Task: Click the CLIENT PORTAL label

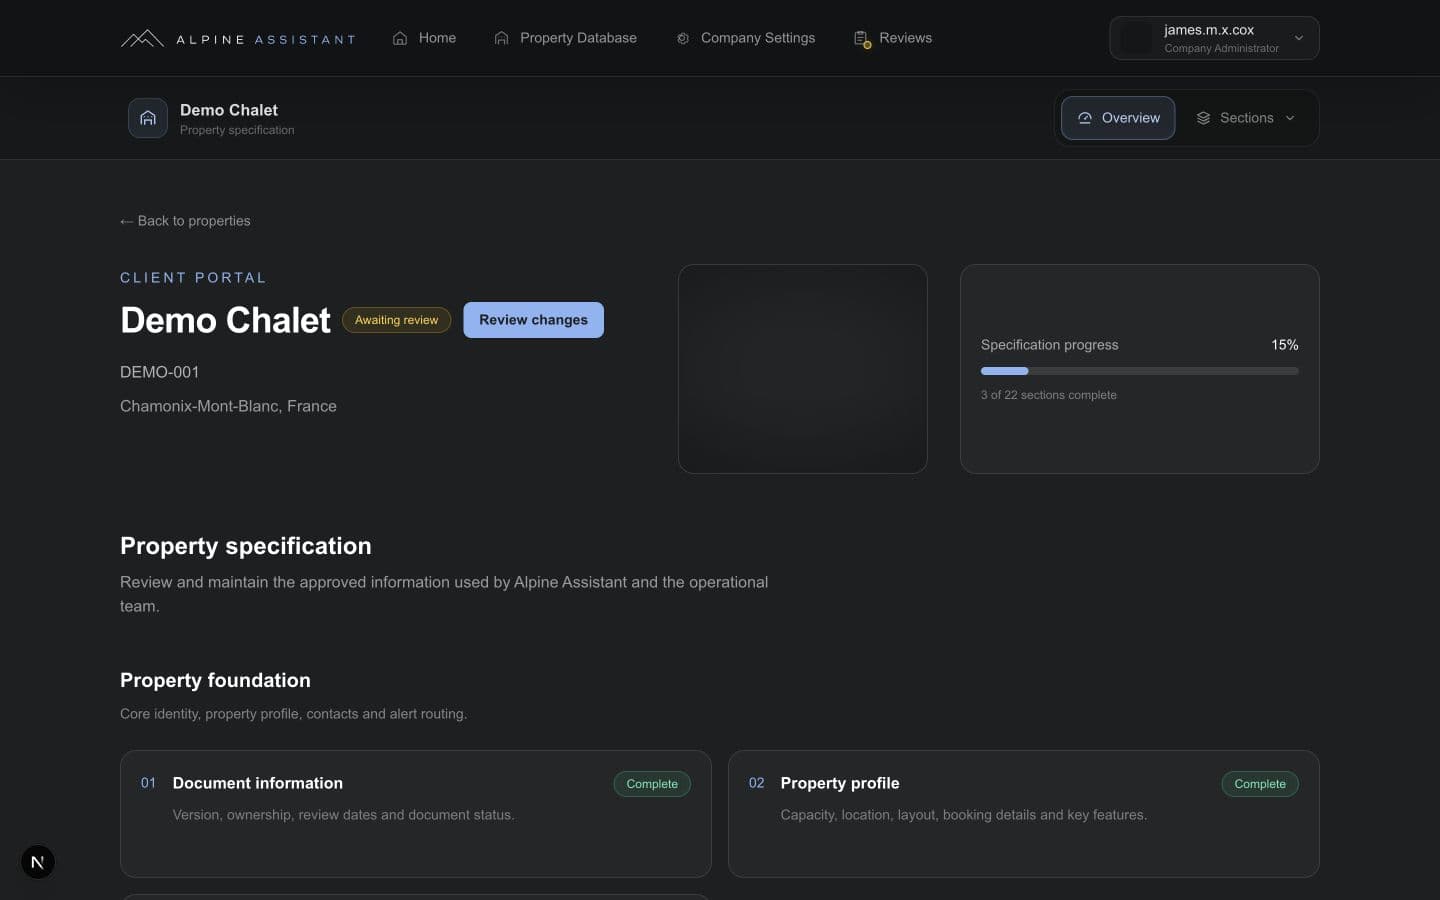Action: tap(193, 278)
